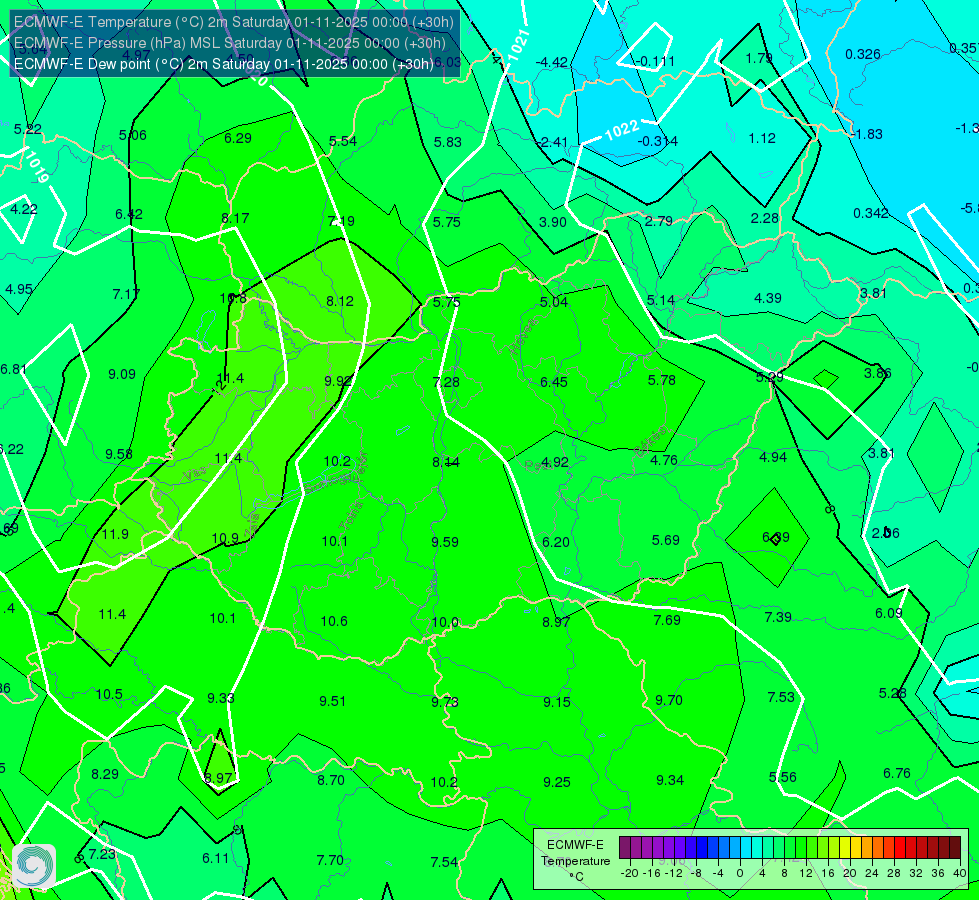Viewport: 979px width, 900px height.
Task: Click the 7.39 temperature value
Action: (778, 618)
